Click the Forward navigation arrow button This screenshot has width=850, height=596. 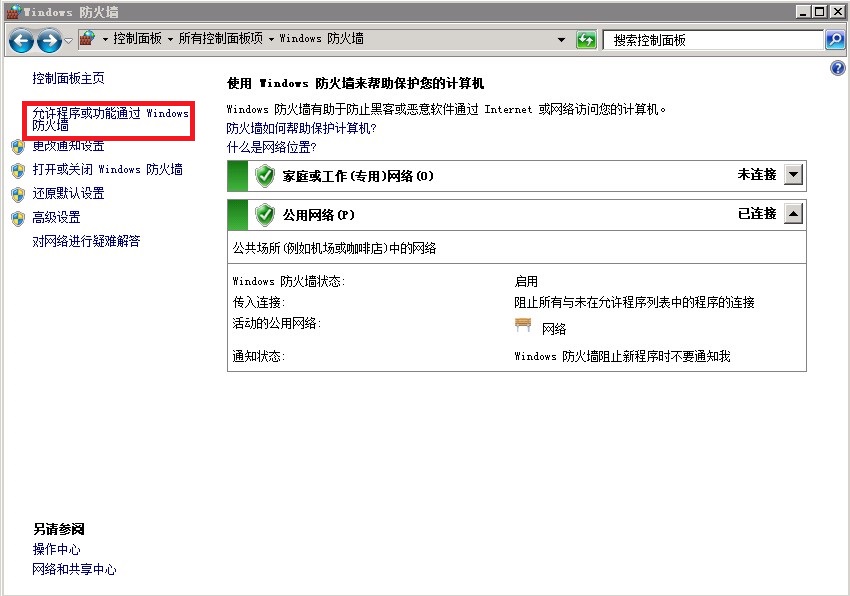(48, 40)
